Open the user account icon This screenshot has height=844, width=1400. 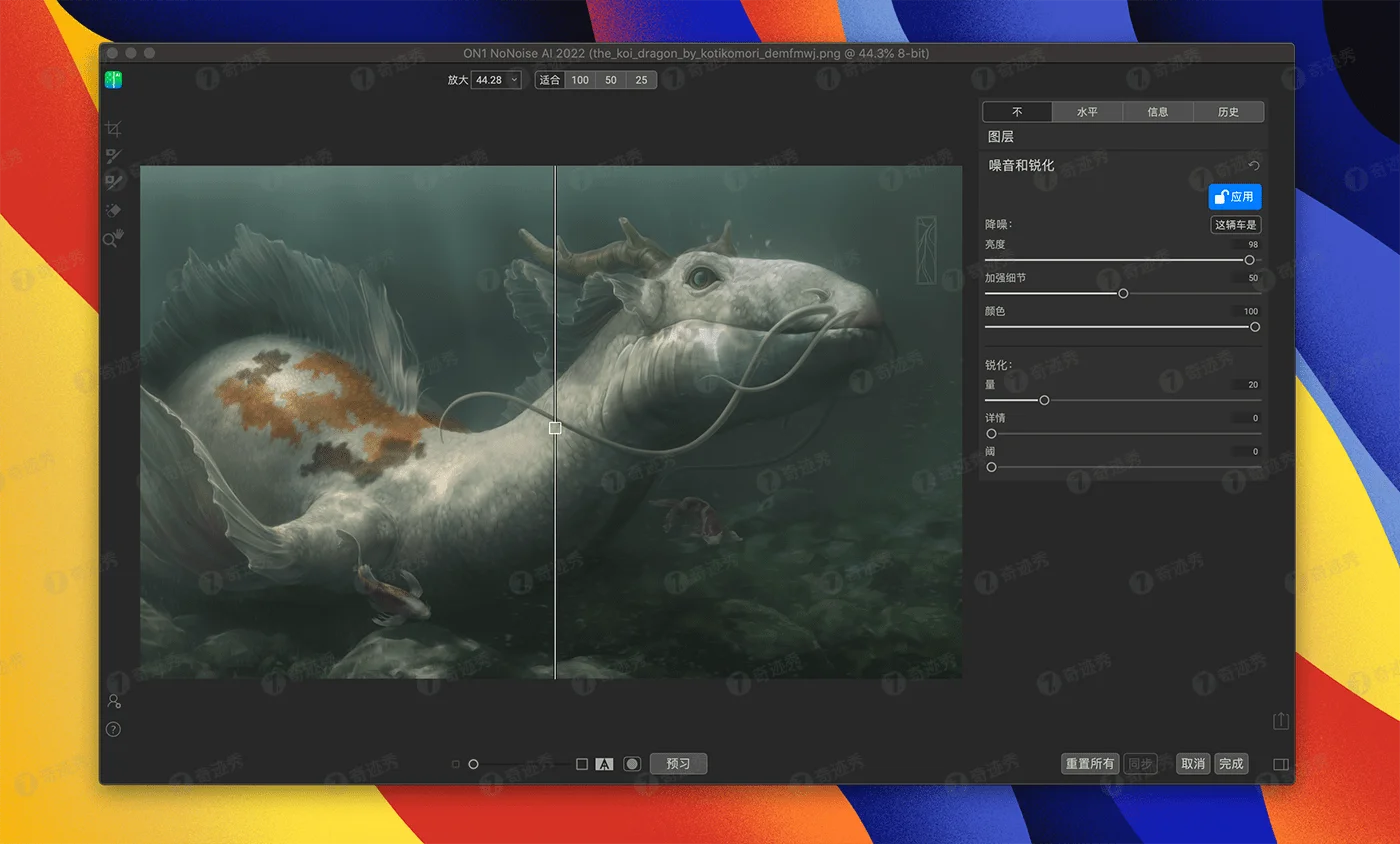pyautogui.click(x=114, y=701)
